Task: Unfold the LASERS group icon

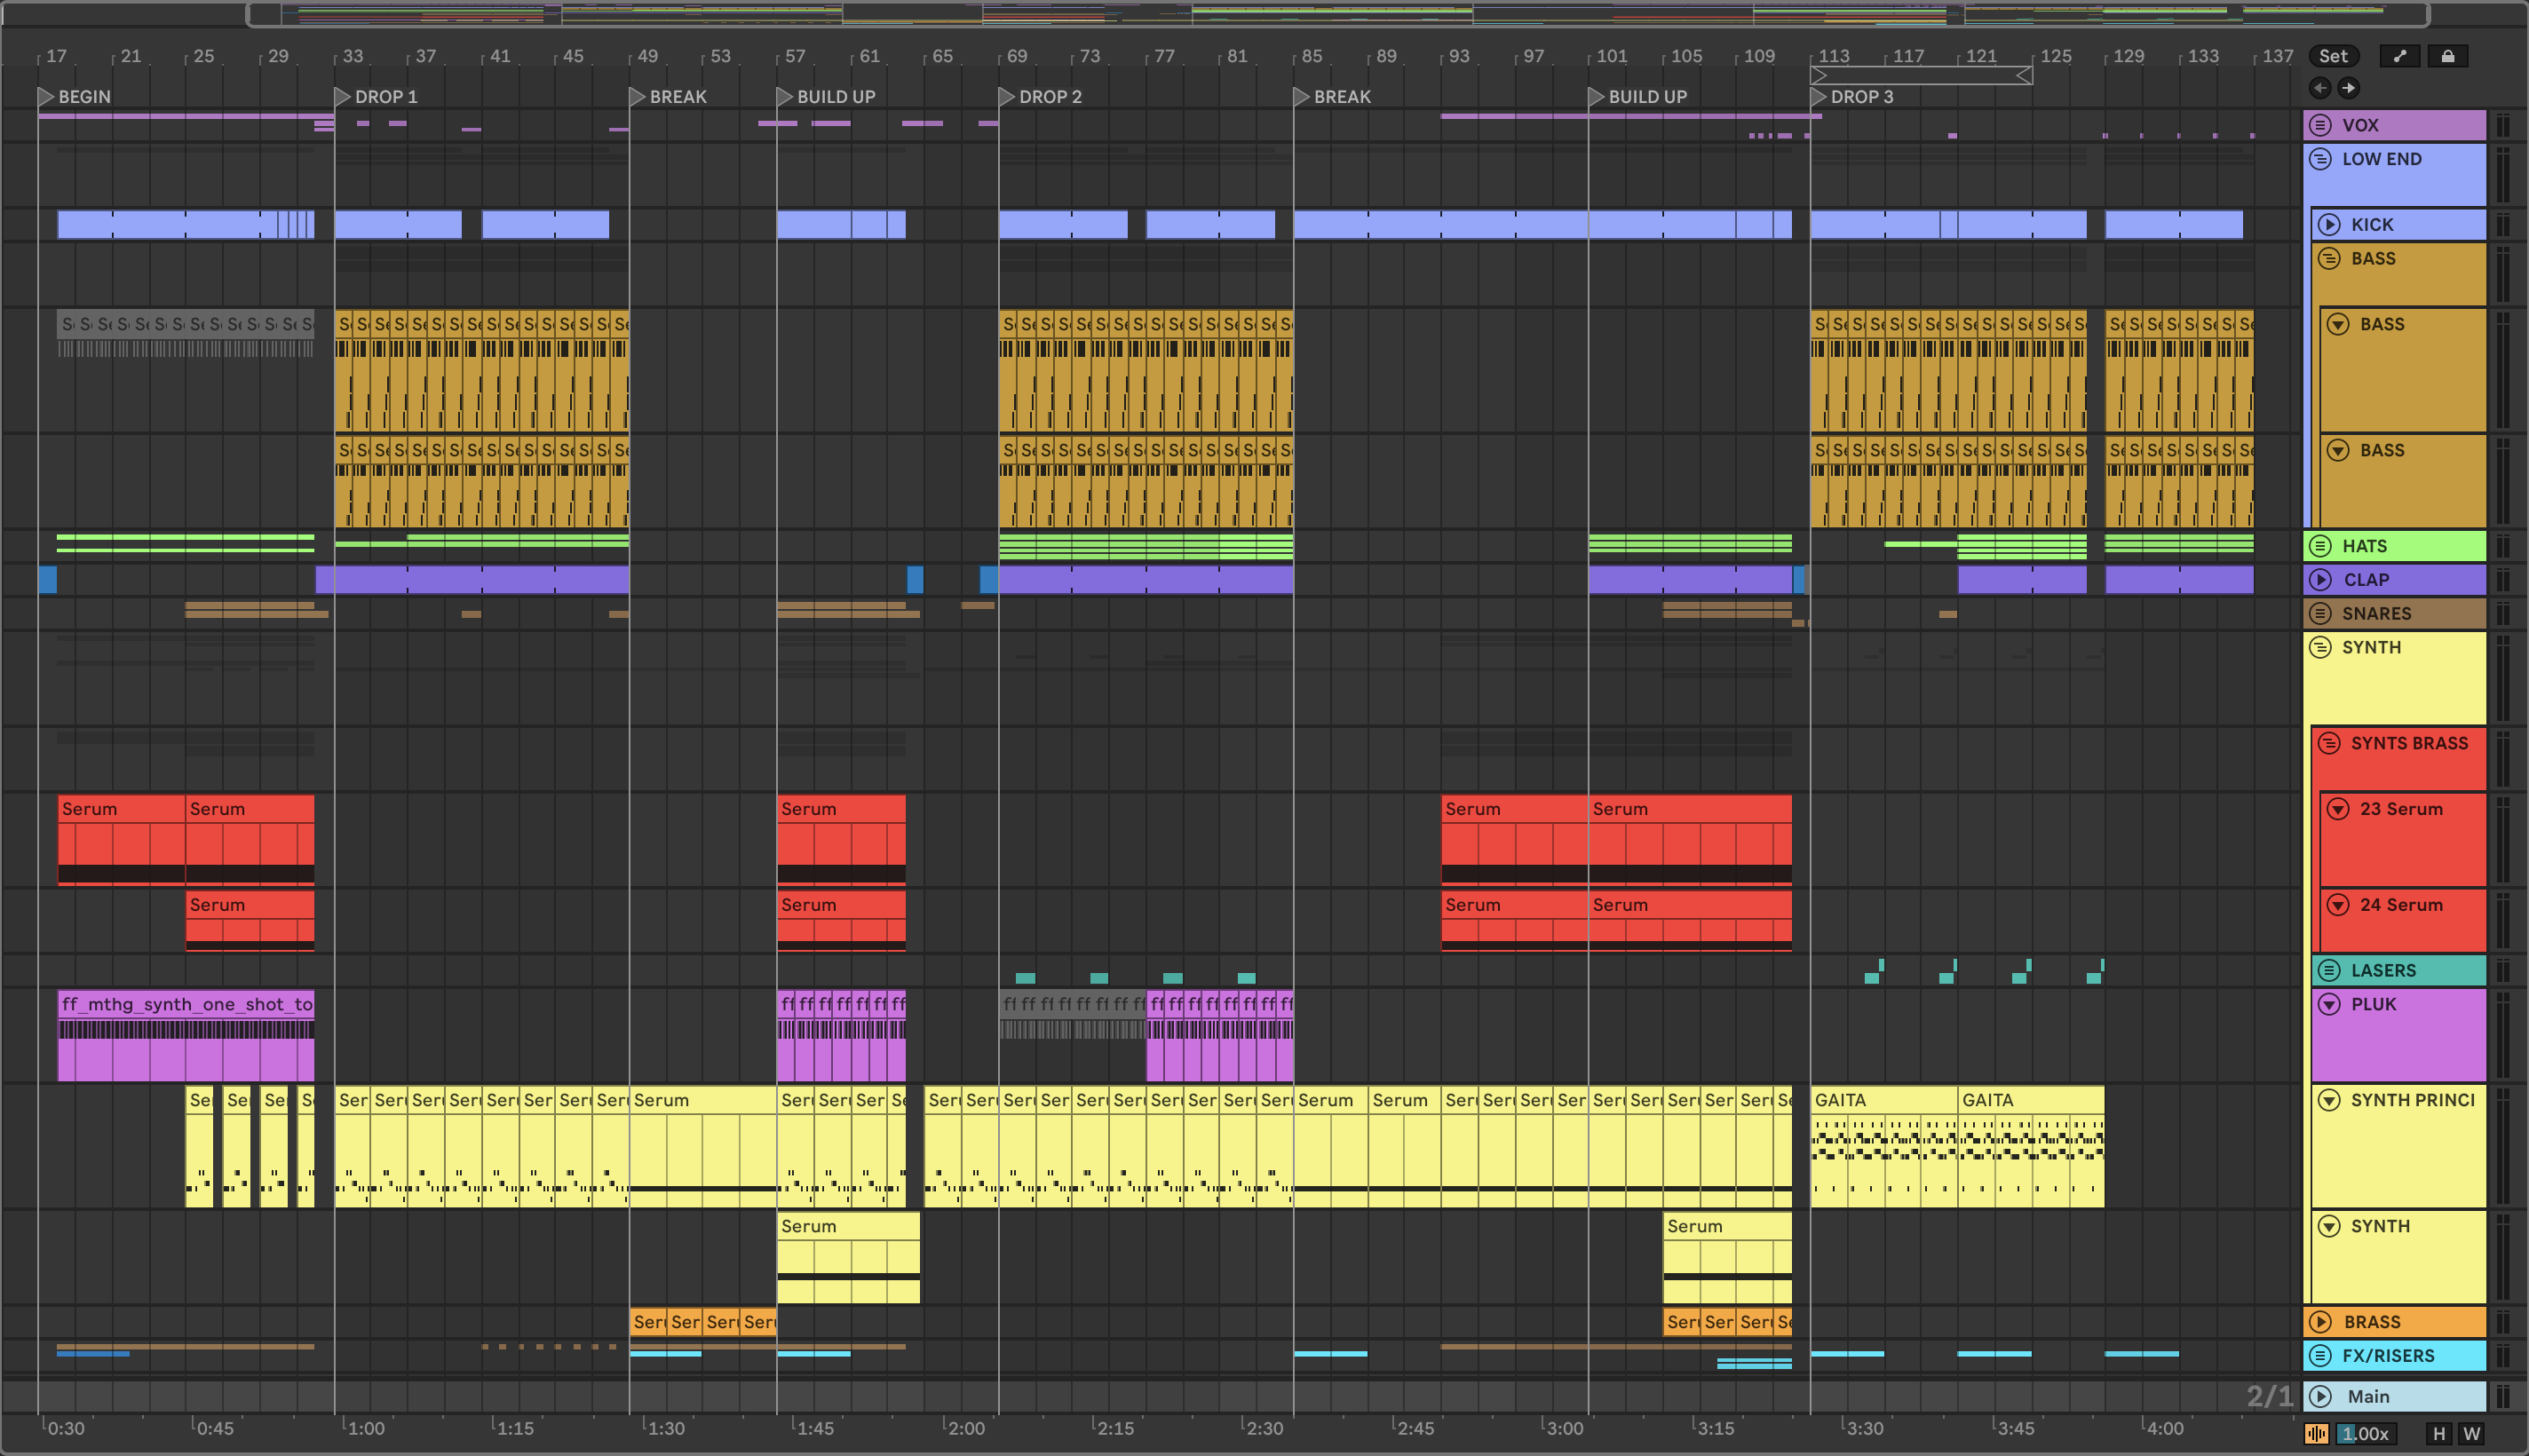Action: pyautogui.click(x=2329, y=970)
